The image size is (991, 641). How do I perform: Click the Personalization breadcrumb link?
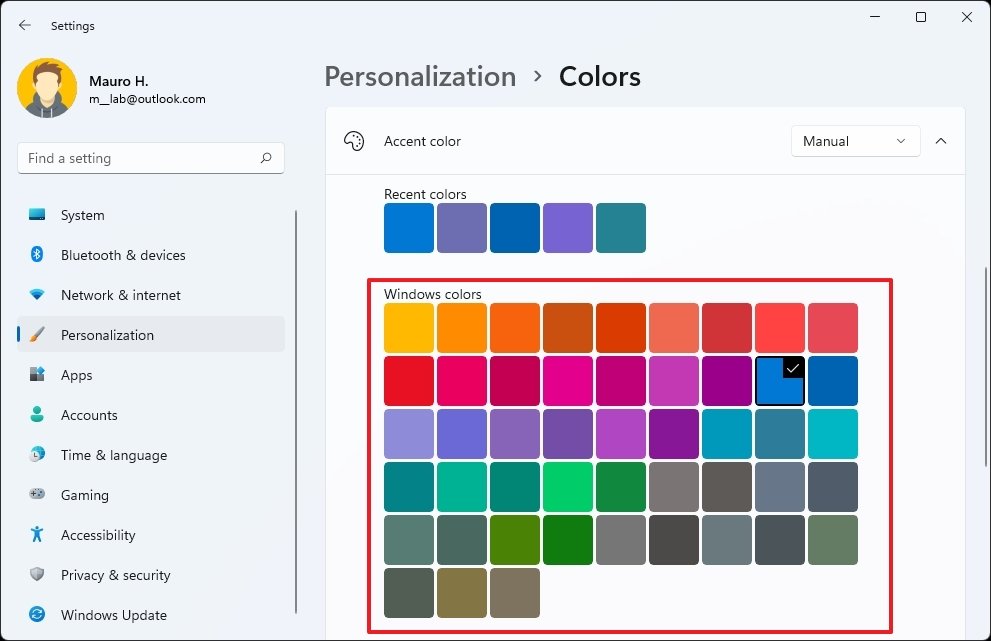[420, 76]
